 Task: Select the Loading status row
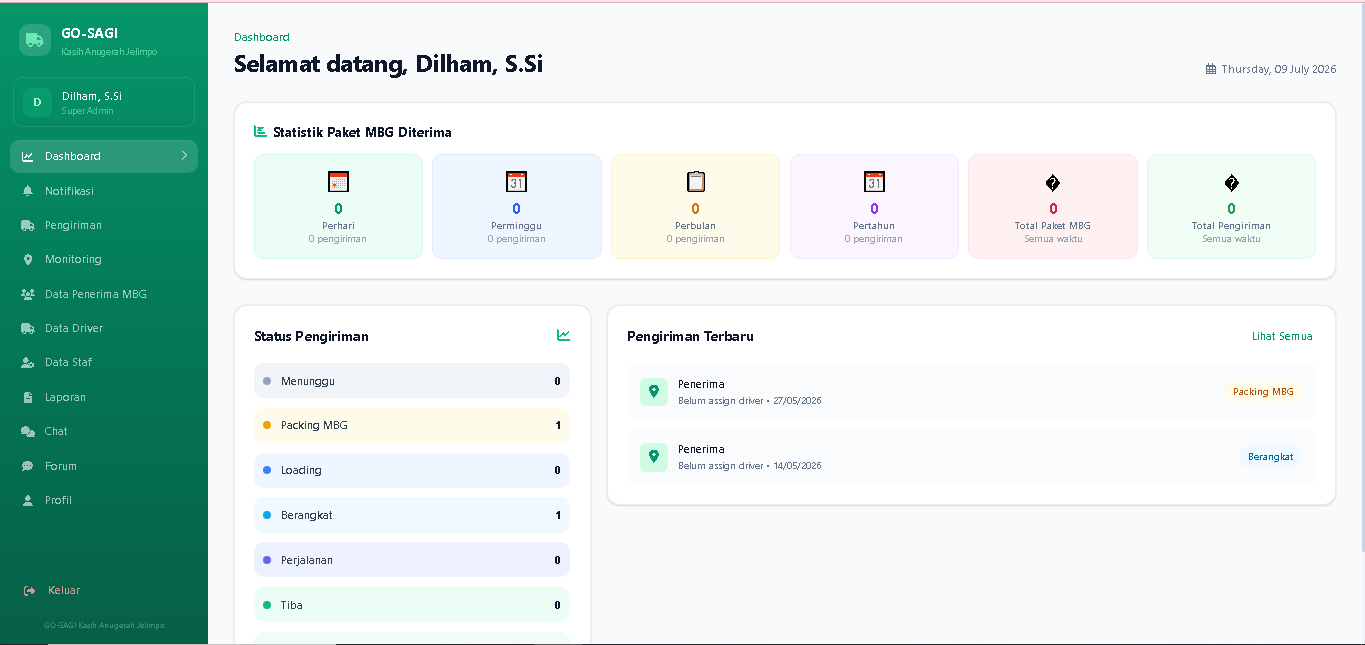point(412,470)
